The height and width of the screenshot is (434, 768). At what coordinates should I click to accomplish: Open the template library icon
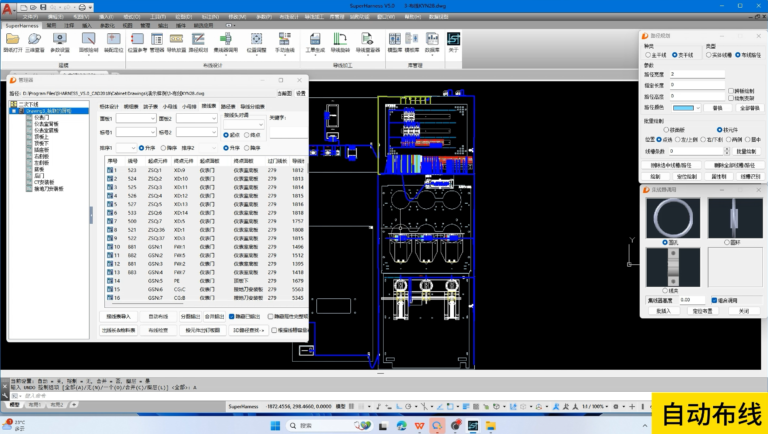(412, 39)
